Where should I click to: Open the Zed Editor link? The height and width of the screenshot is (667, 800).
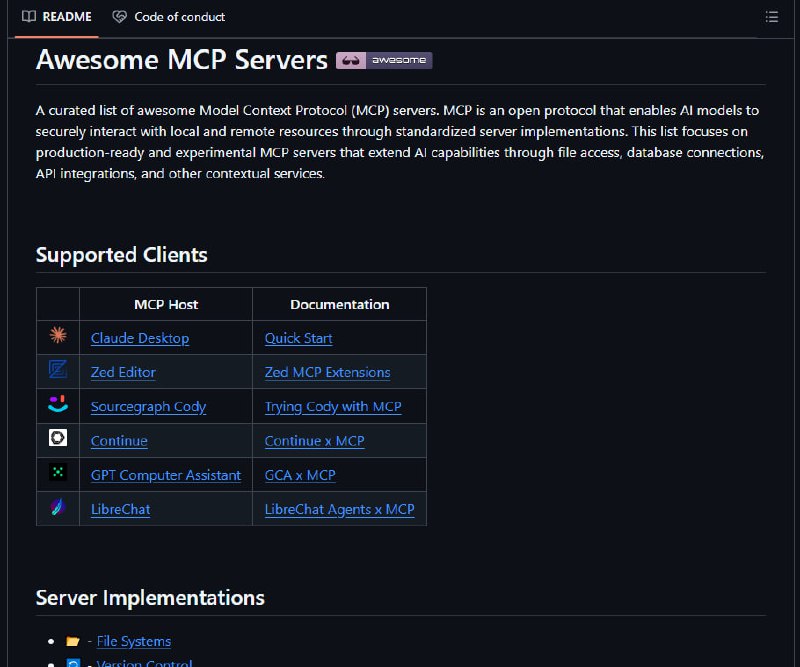123,373
